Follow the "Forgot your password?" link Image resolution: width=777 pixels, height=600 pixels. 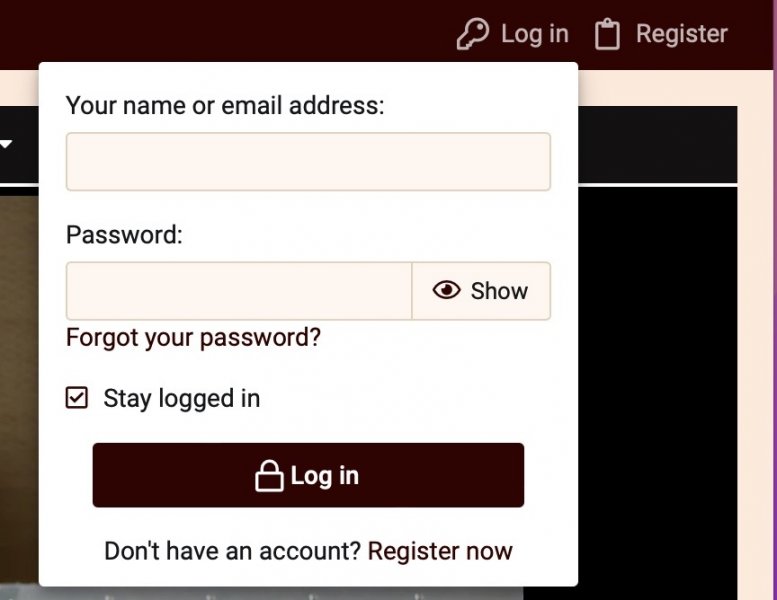click(193, 337)
